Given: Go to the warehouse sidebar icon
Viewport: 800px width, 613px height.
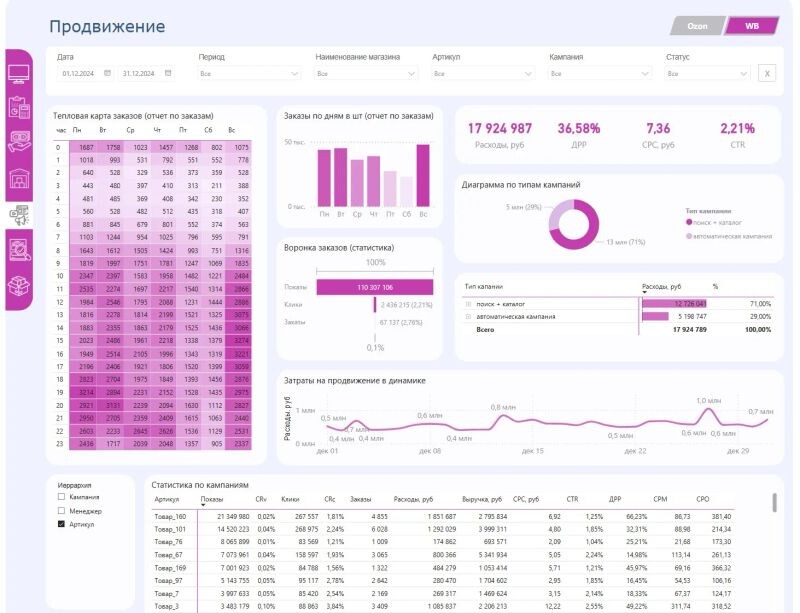Looking at the screenshot, I should click(x=19, y=179).
